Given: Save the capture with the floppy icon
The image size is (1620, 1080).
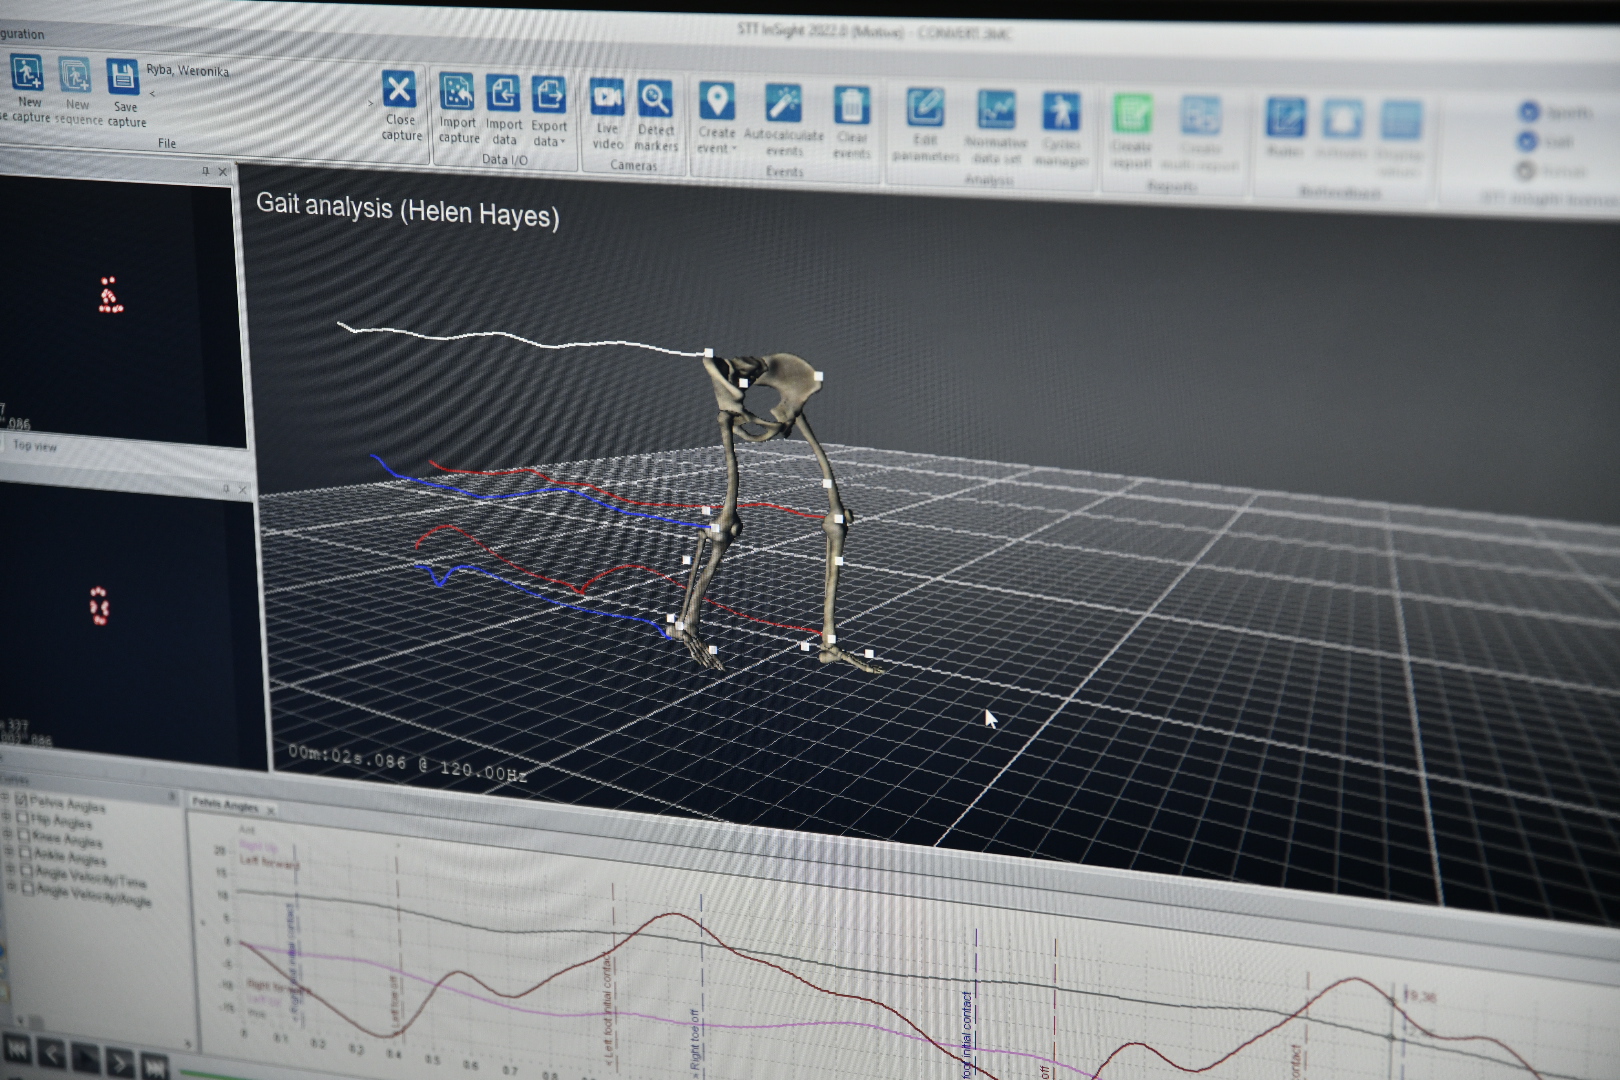Looking at the screenshot, I should (123, 77).
